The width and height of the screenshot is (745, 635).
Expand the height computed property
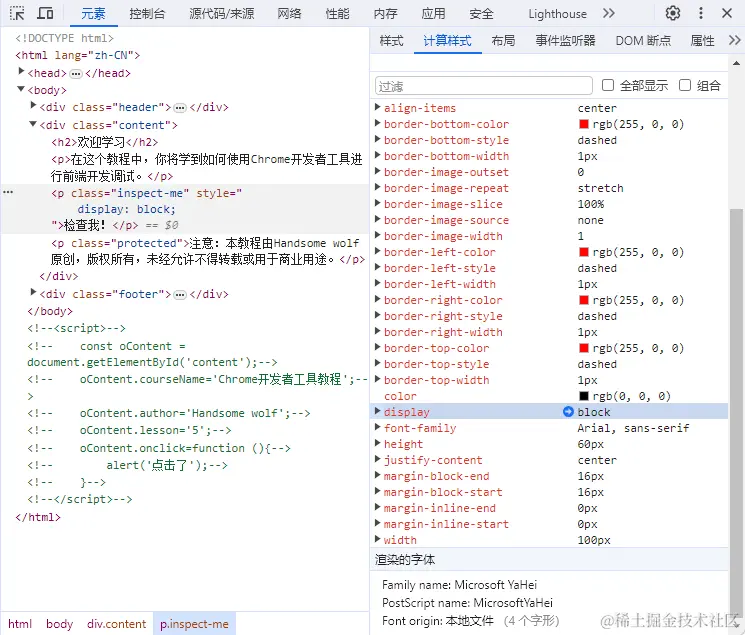pyautogui.click(x=378, y=443)
